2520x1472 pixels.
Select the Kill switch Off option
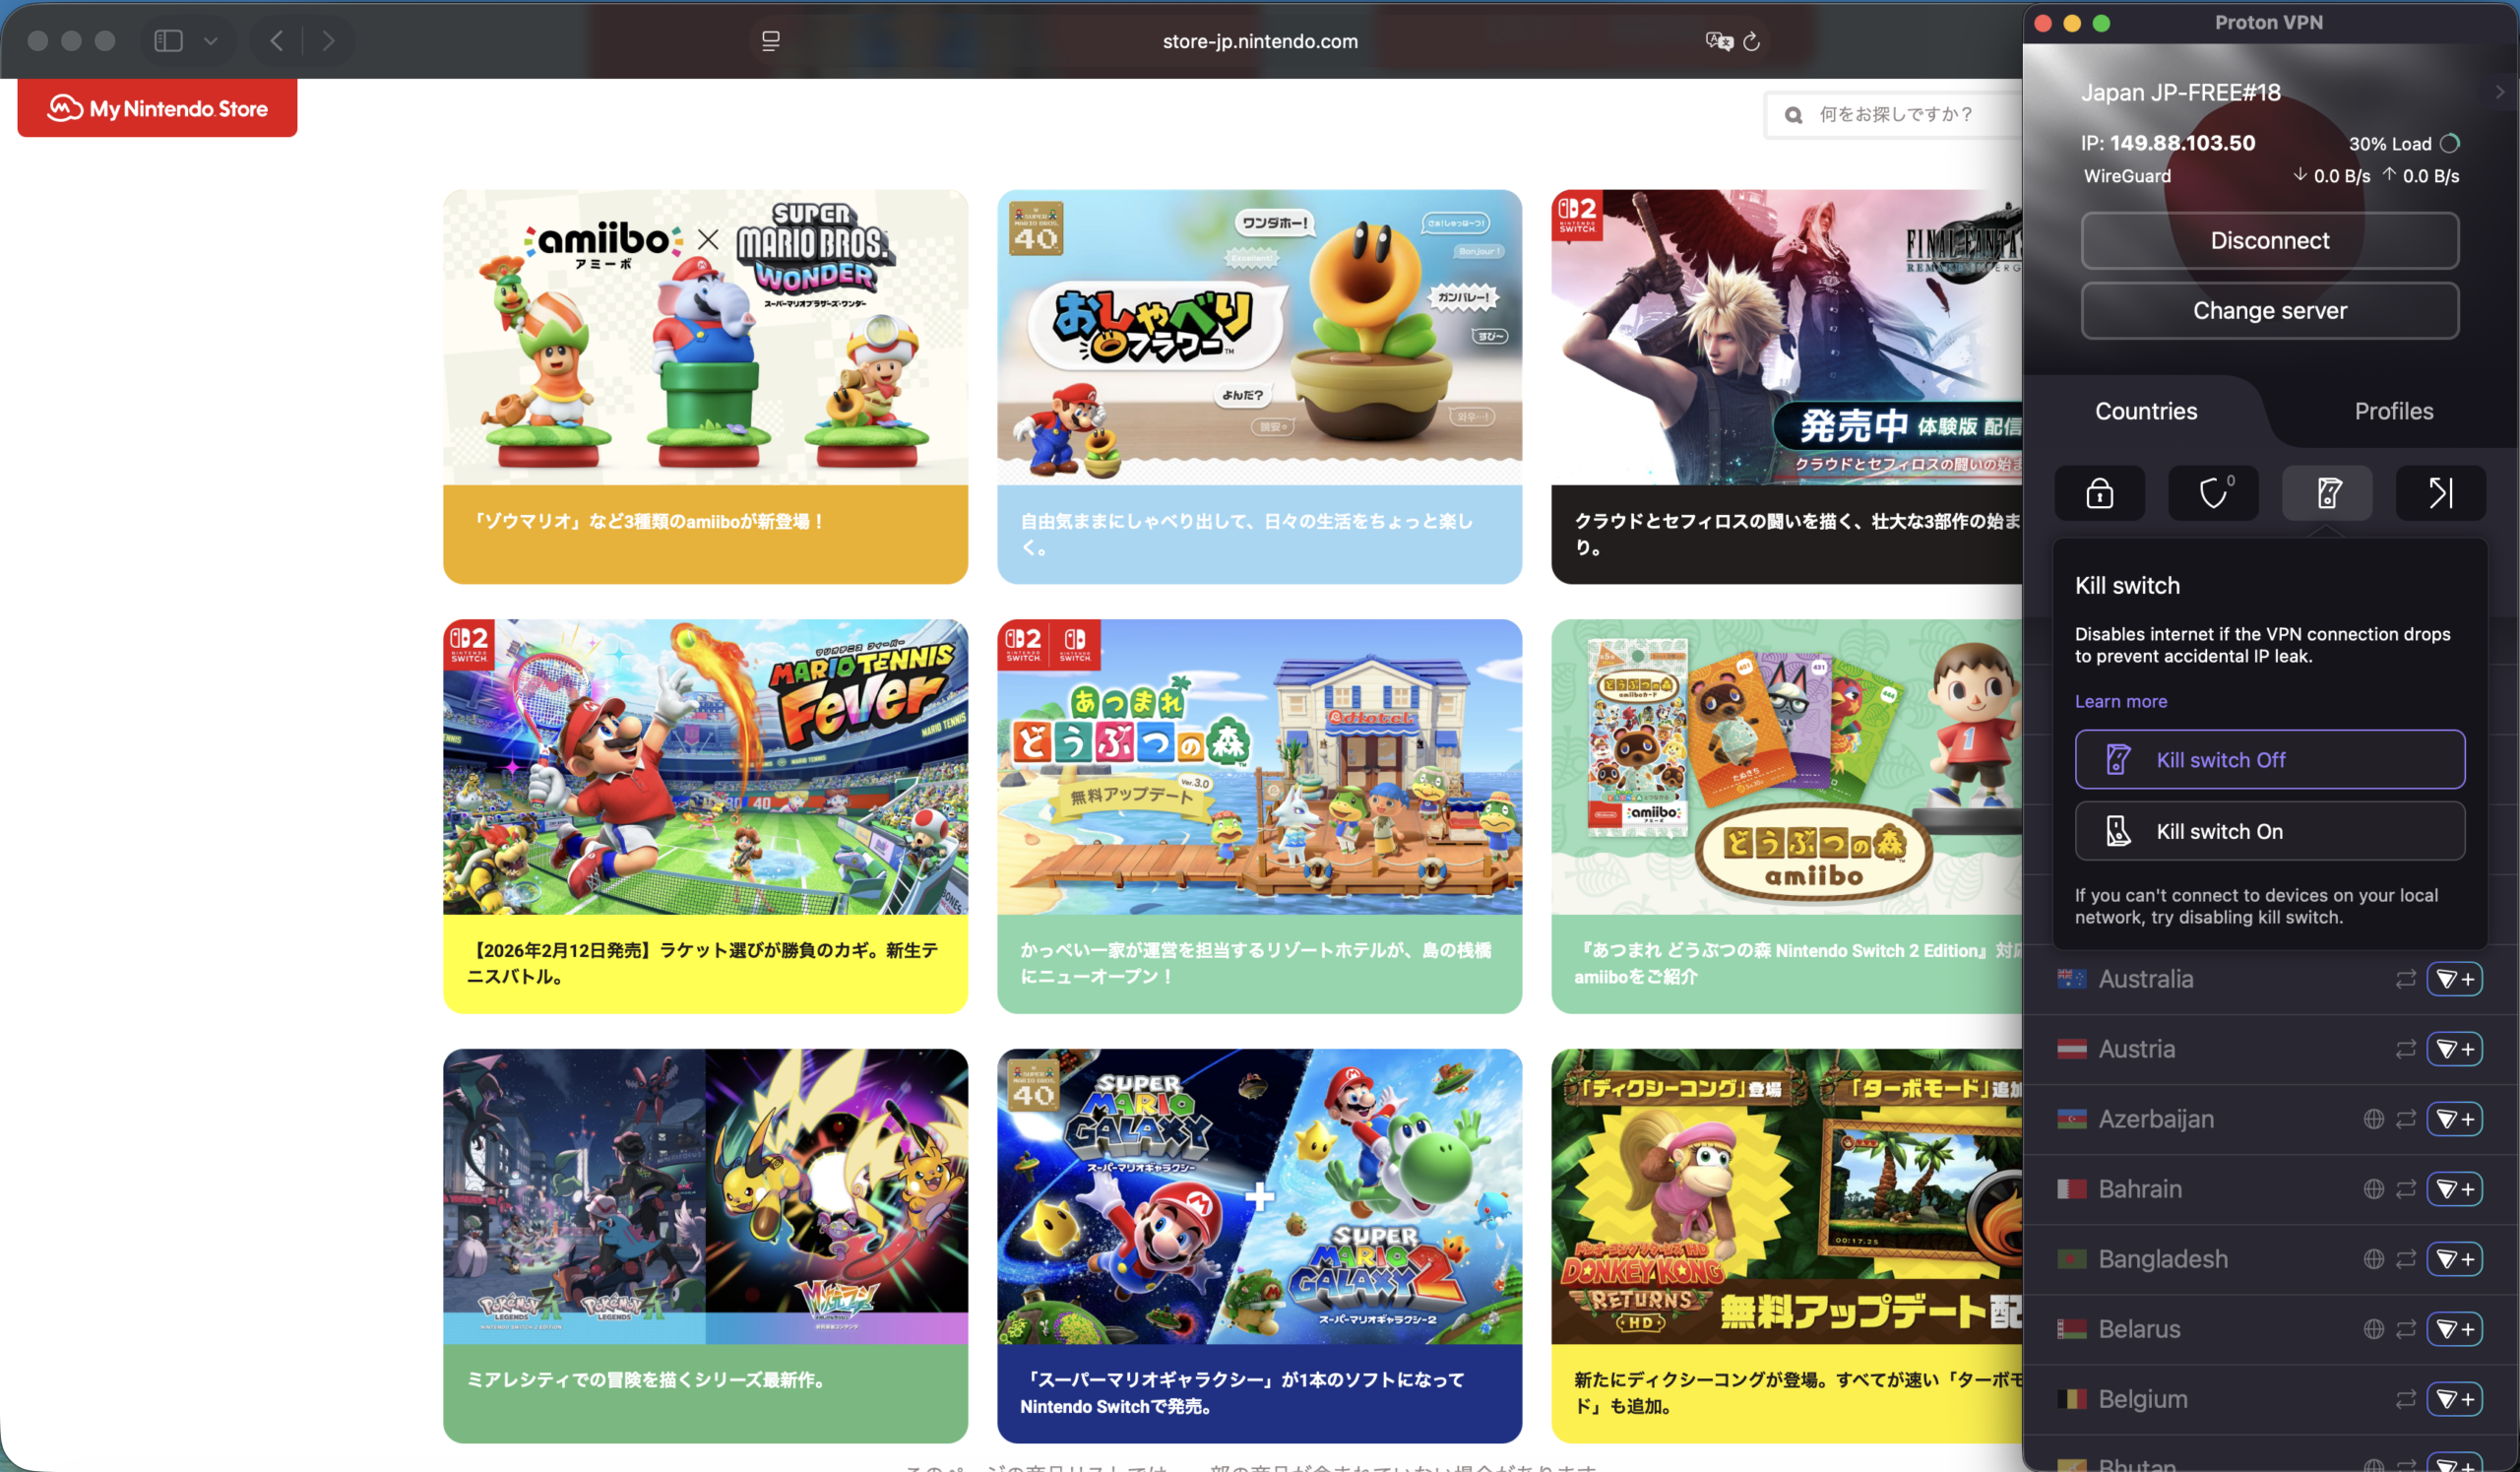point(2270,759)
